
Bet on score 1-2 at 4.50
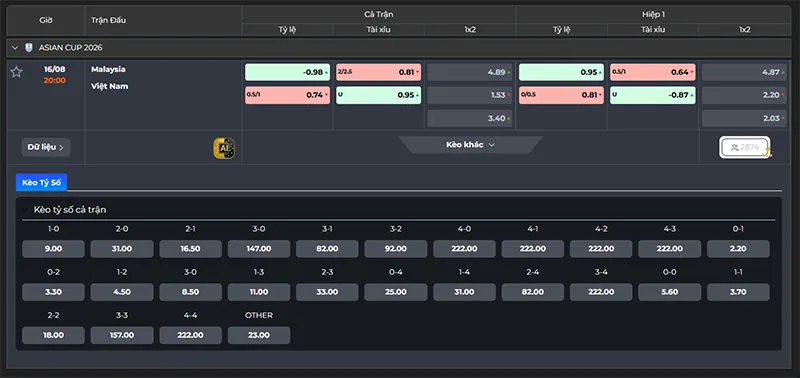122,292
